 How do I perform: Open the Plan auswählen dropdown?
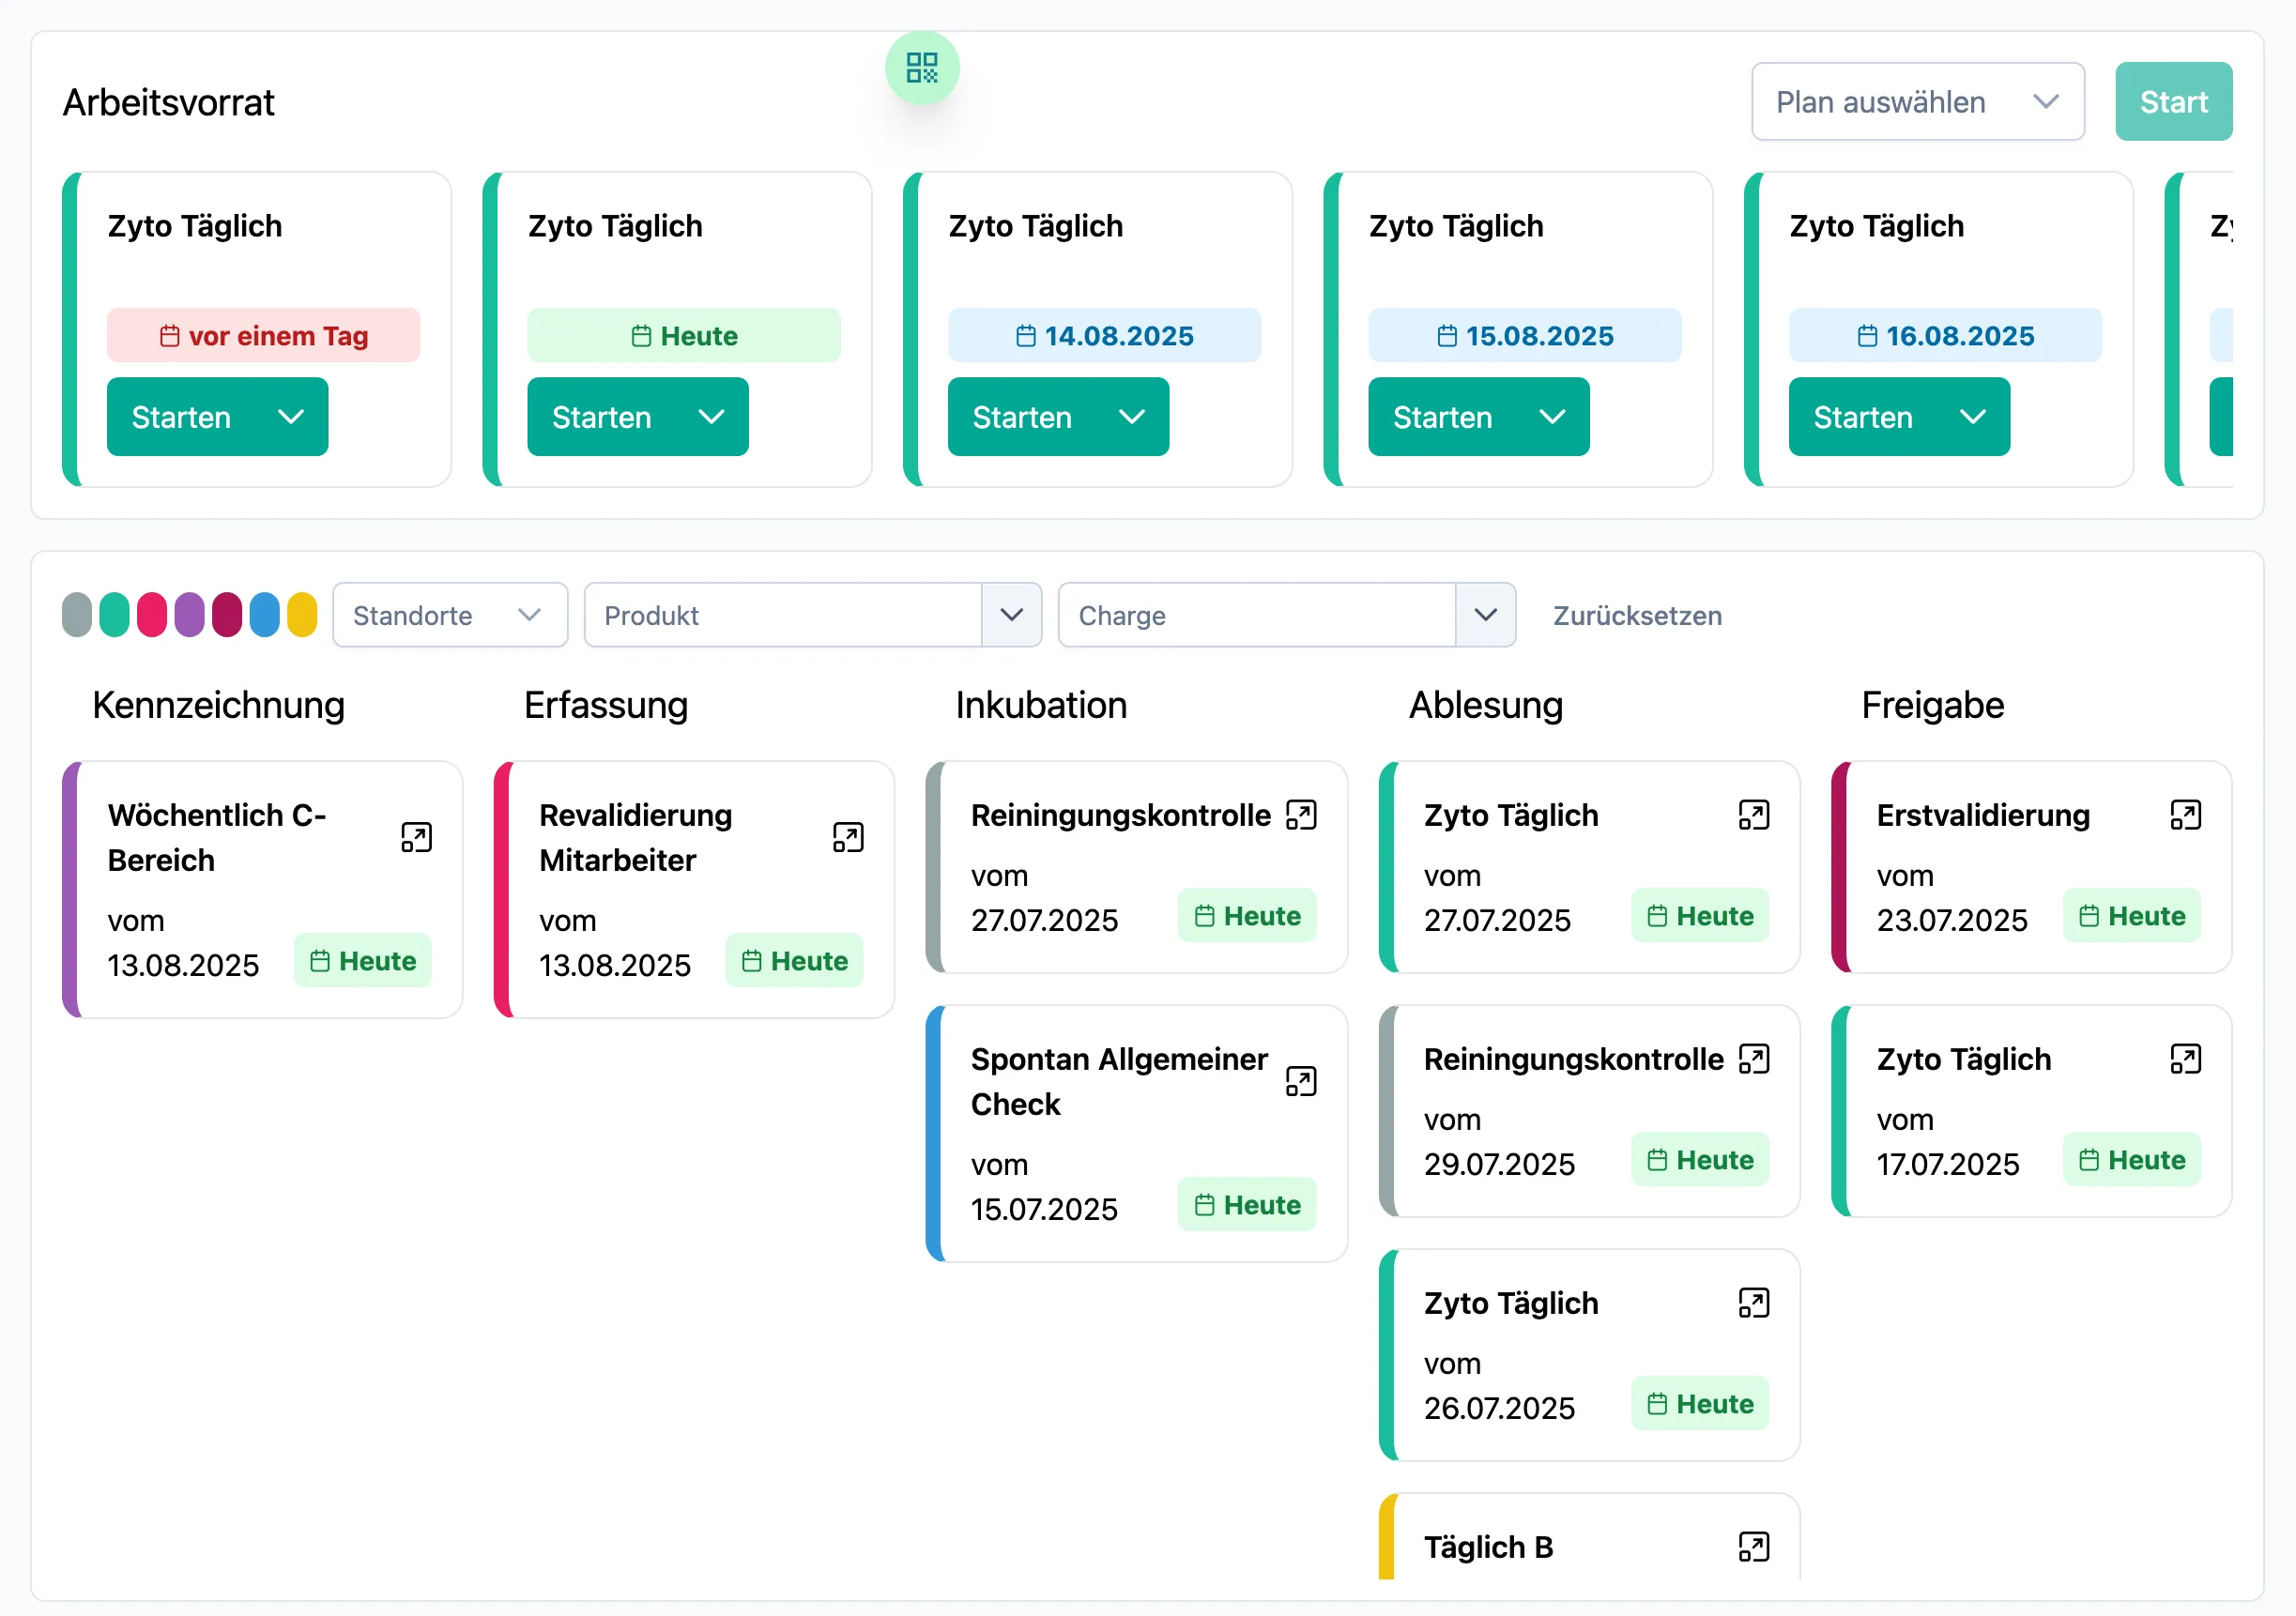(x=1916, y=100)
